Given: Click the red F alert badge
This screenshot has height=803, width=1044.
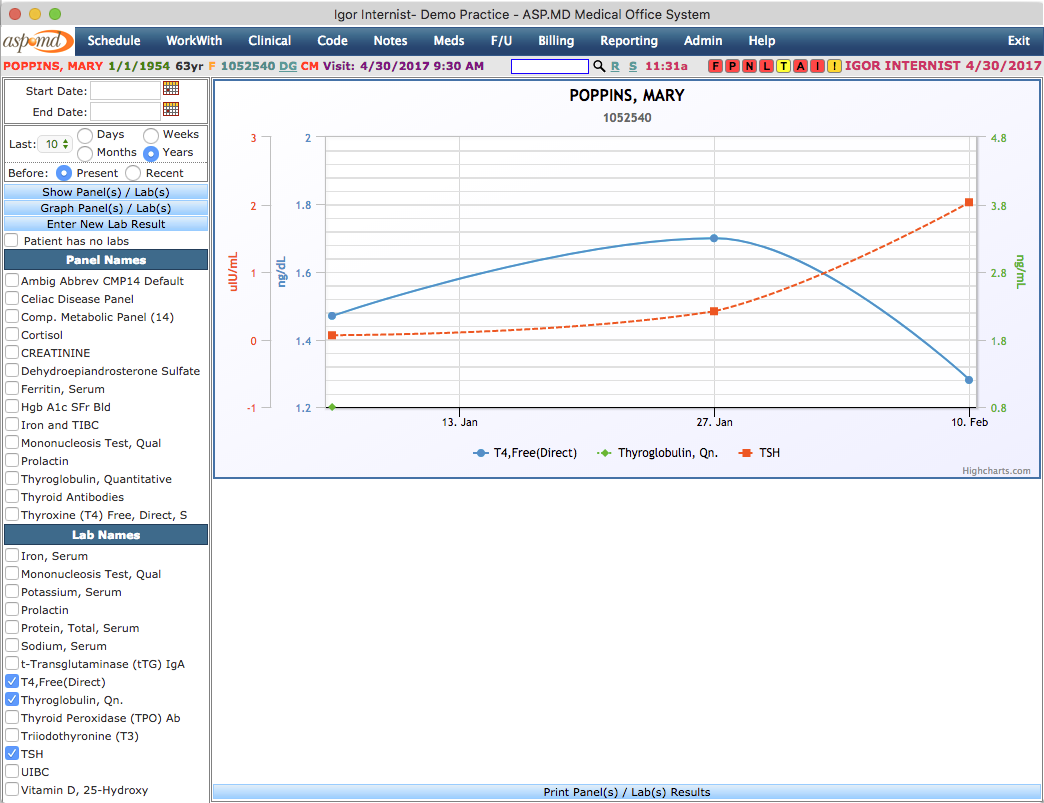Looking at the screenshot, I should point(716,67).
